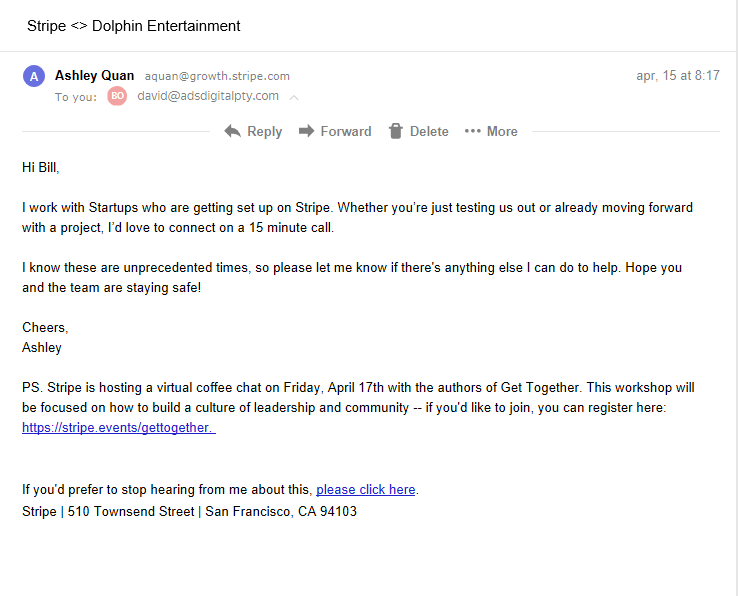Open the More options menu label
Viewport: 738px width, 596px height.
[x=502, y=131]
